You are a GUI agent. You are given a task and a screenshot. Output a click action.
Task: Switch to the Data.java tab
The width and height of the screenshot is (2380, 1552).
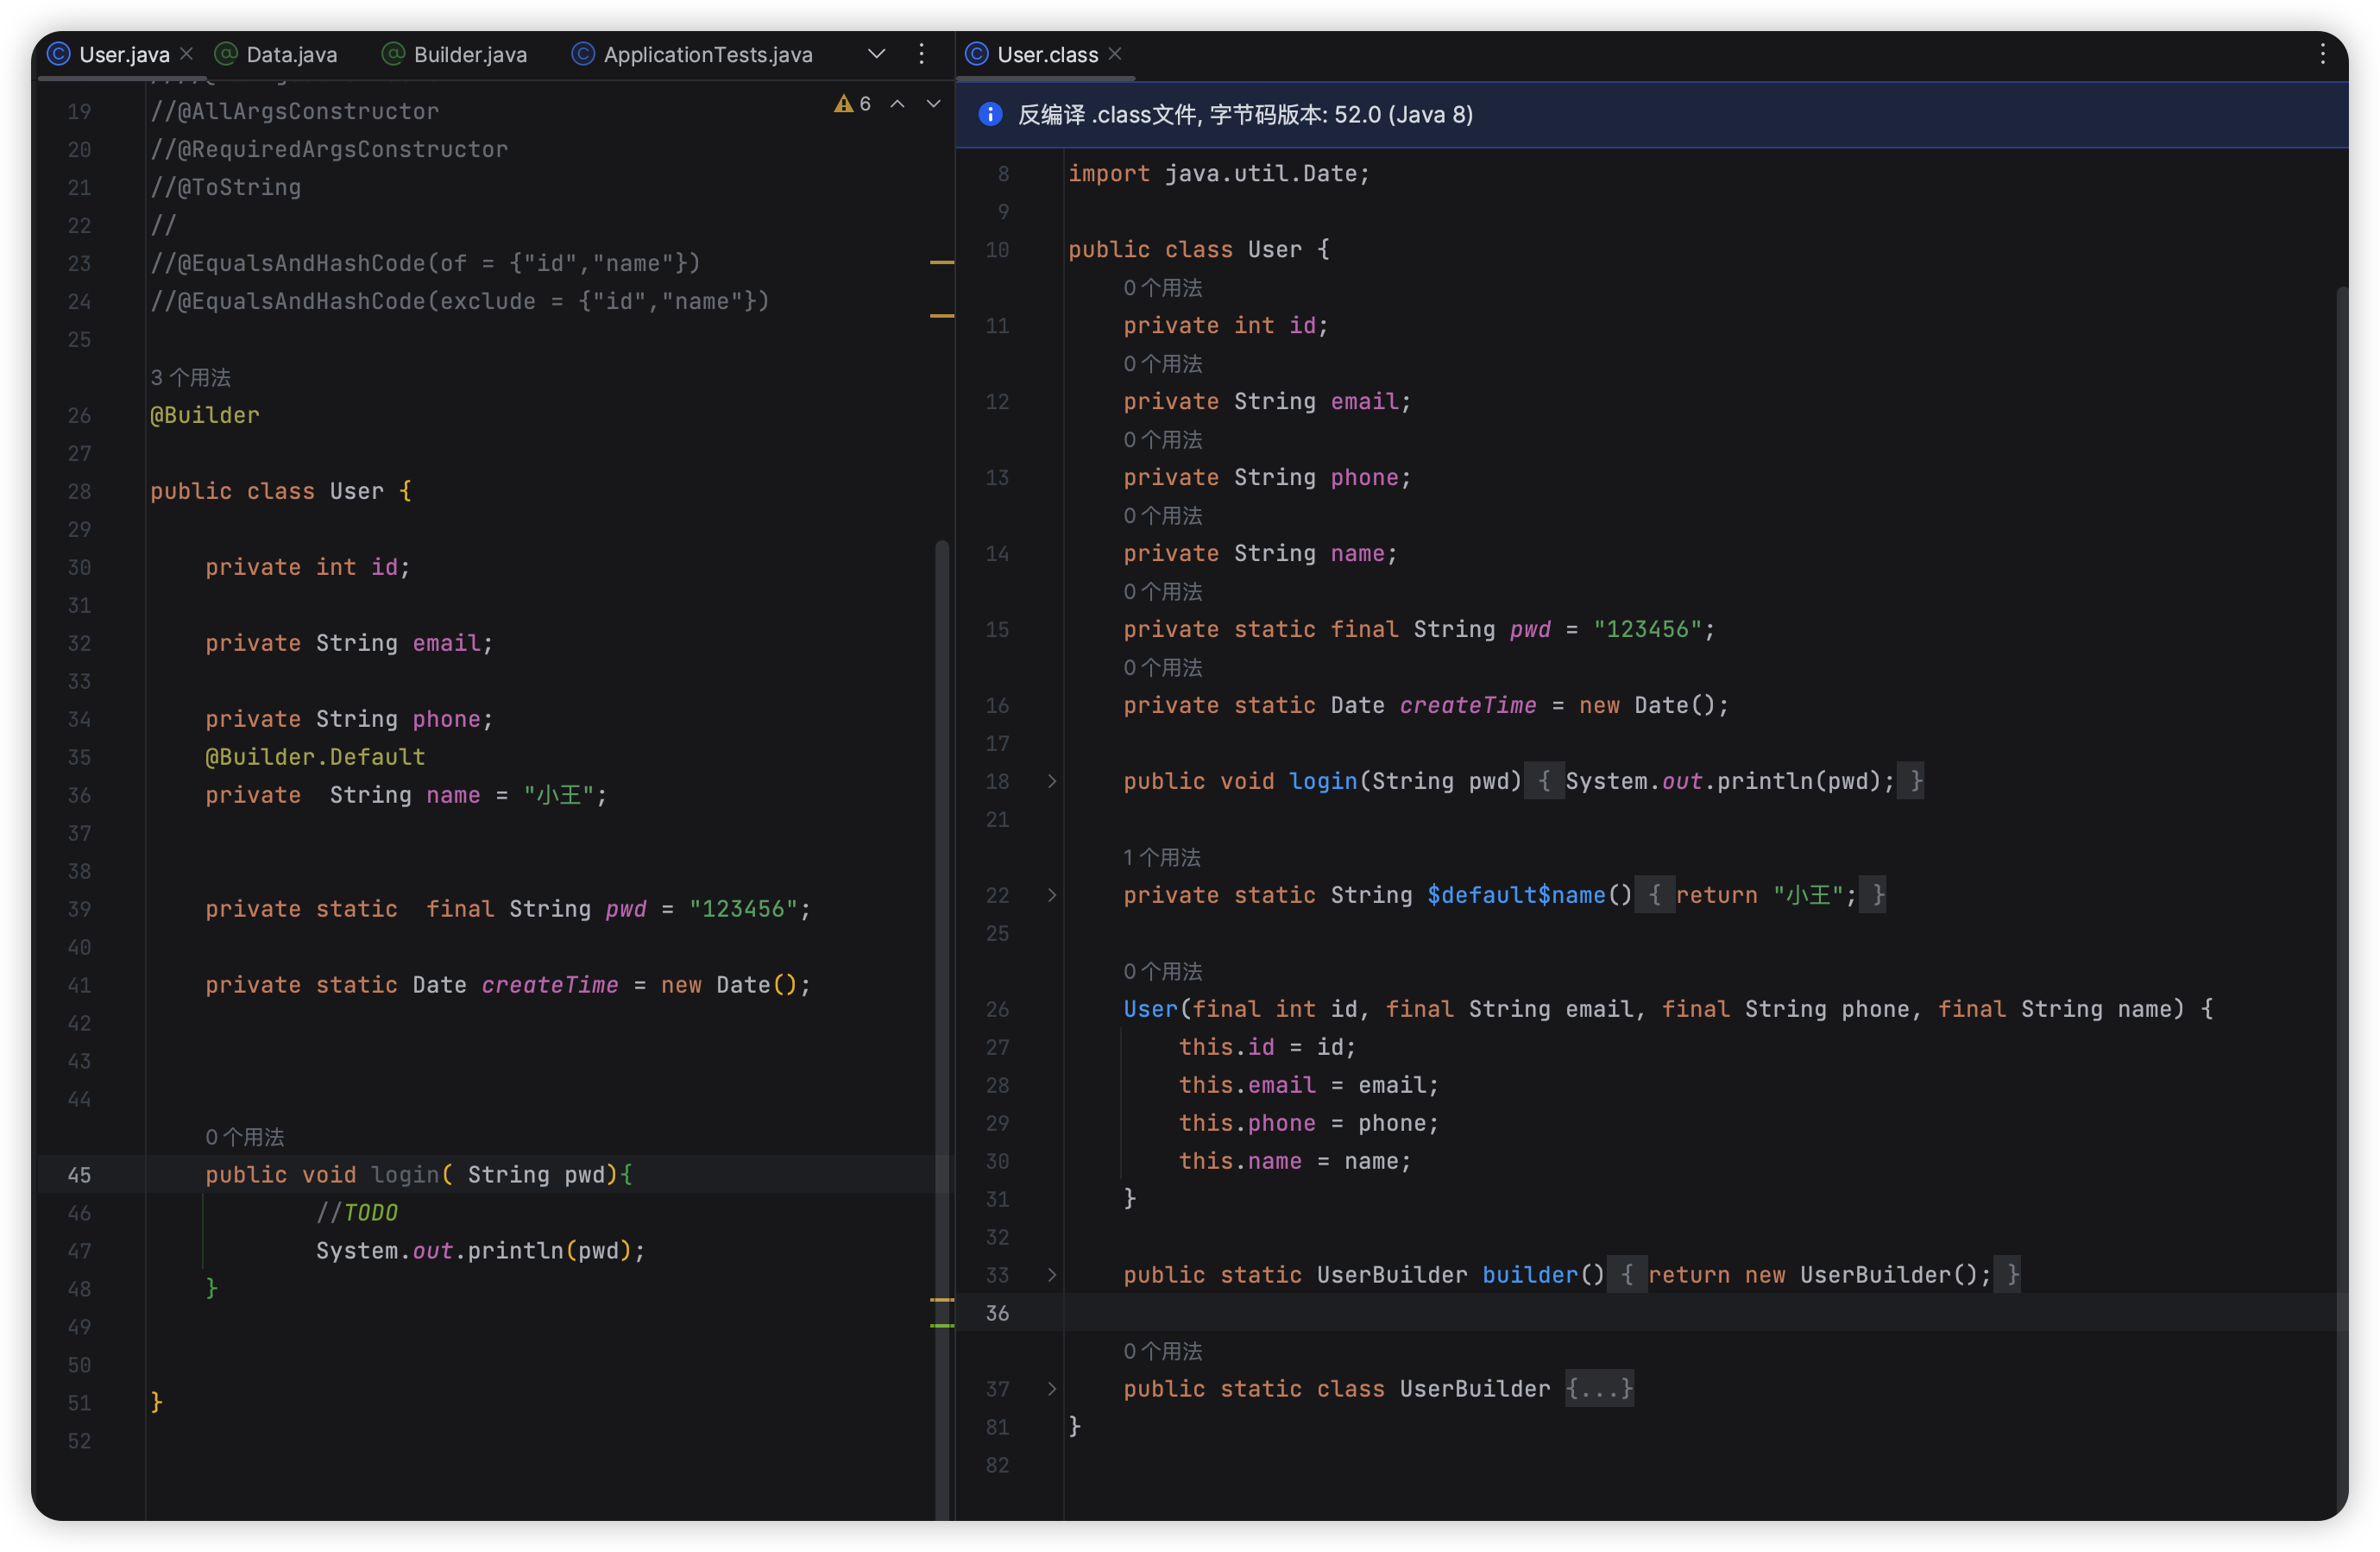coord(291,54)
